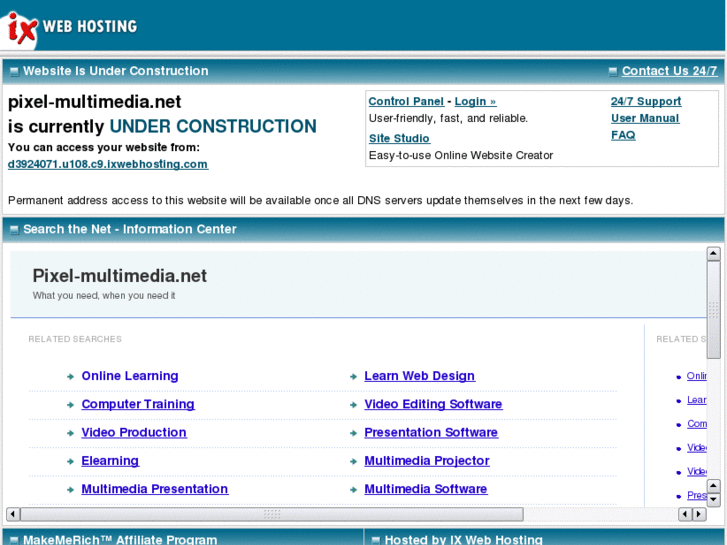Click the Pixel-multimedia.net frame heading
This screenshot has width=727, height=545.
tap(120, 276)
